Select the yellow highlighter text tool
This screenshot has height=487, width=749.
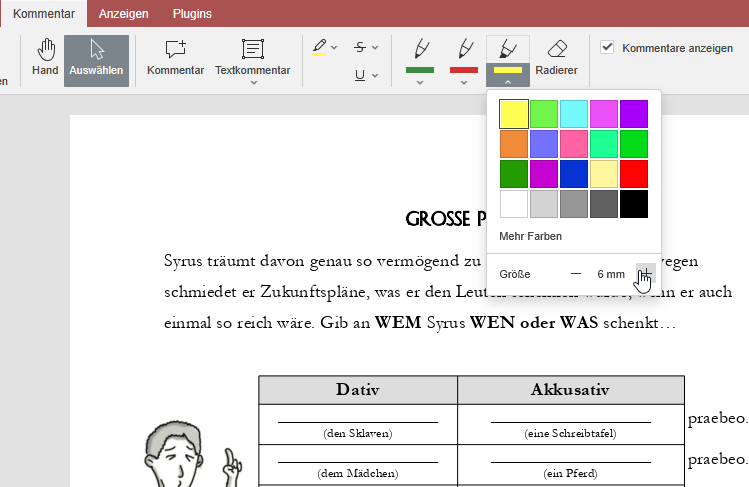[x=319, y=47]
